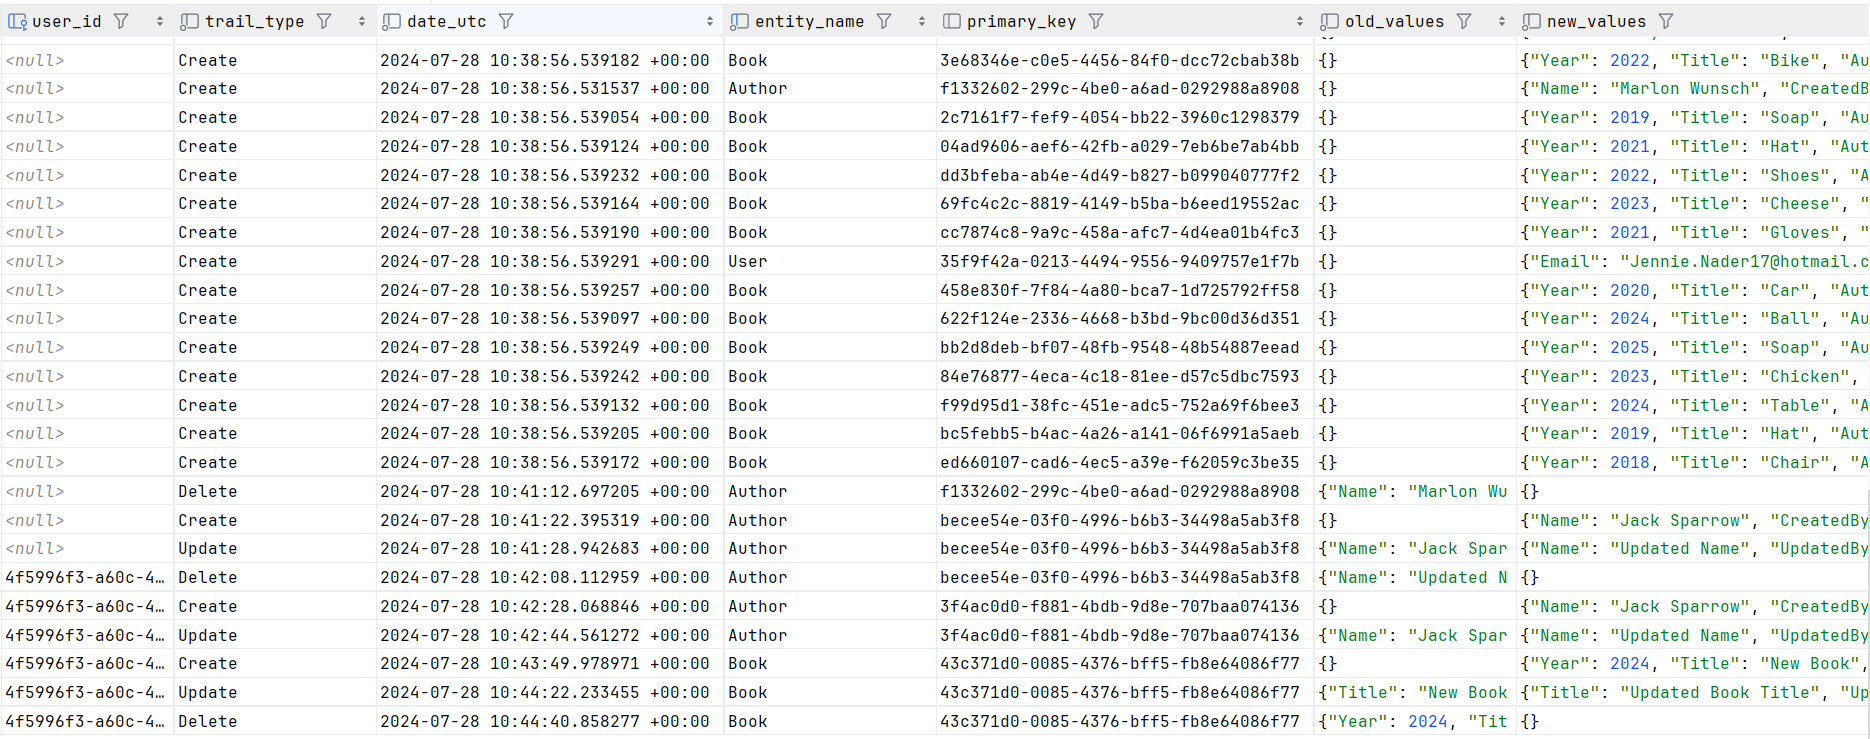Screen dimensions: 1870x739
Task: Click the new_values cell containing "Marlon Wunsch"
Action: click(x=1693, y=88)
